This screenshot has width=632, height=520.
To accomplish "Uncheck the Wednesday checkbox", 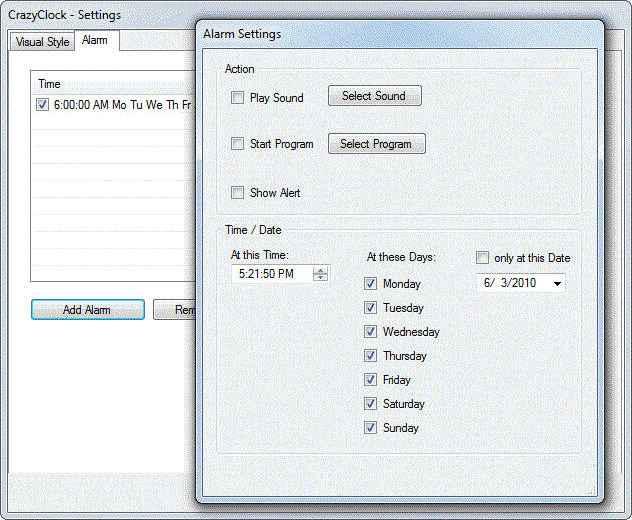I will tap(370, 332).
